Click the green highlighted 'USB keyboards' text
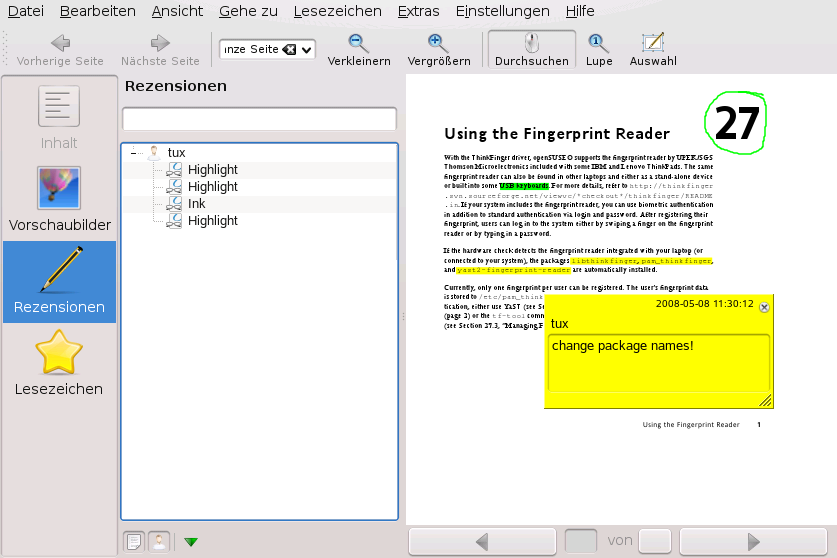This screenshot has width=837, height=558. point(524,186)
